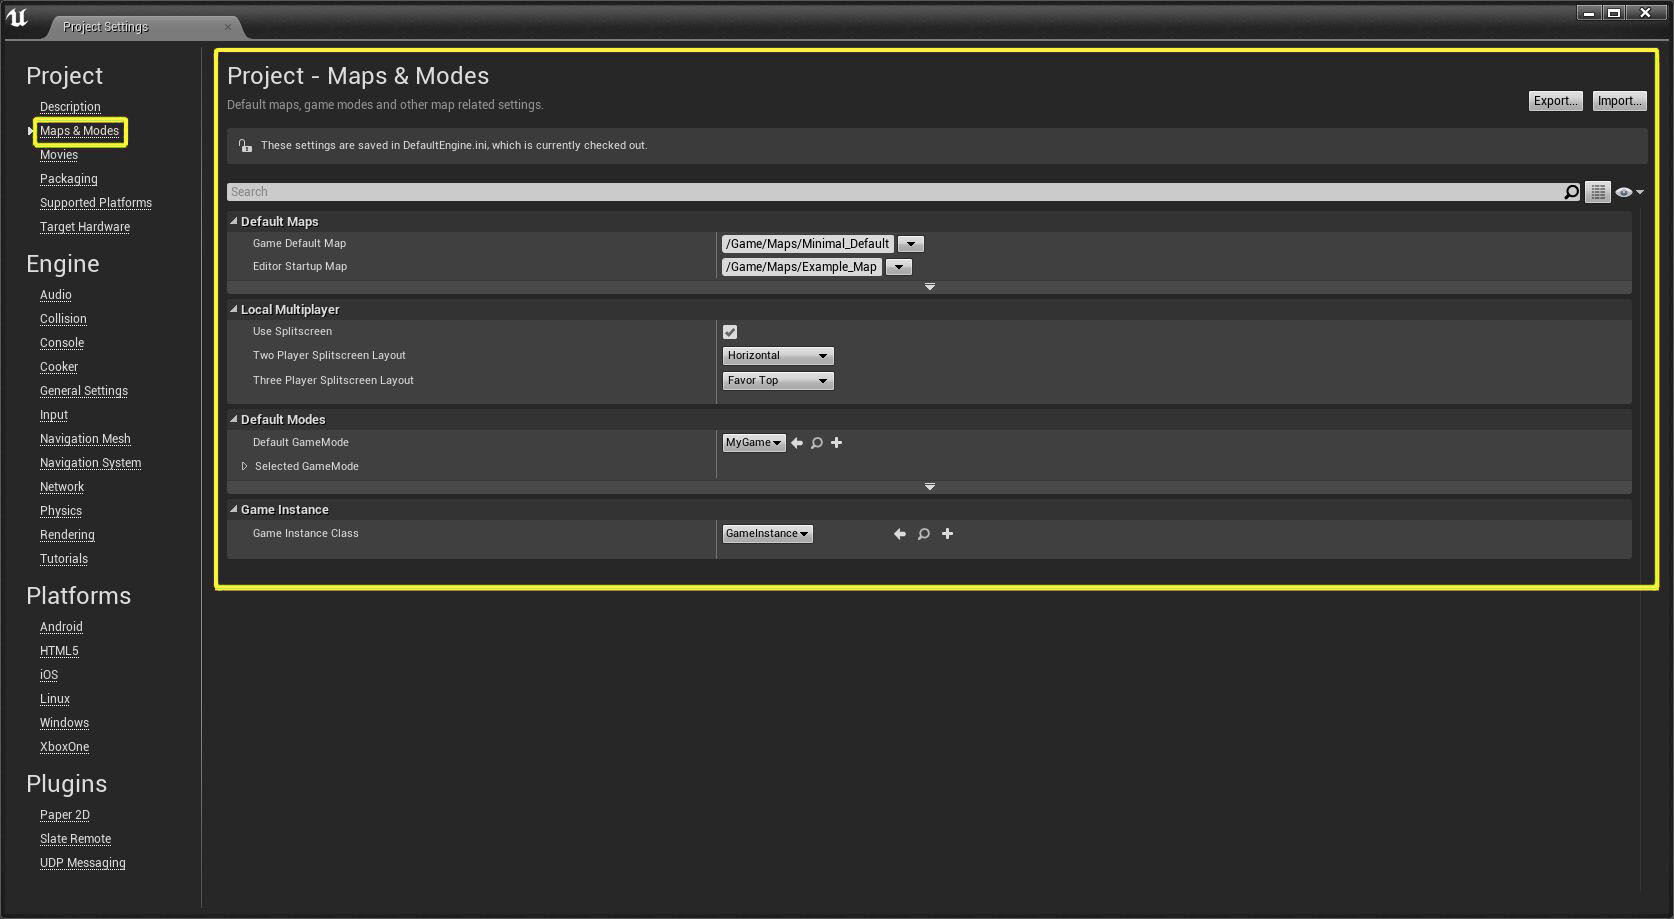Collapse the Default Maps category
This screenshot has width=1674, height=919.
[234, 221]
